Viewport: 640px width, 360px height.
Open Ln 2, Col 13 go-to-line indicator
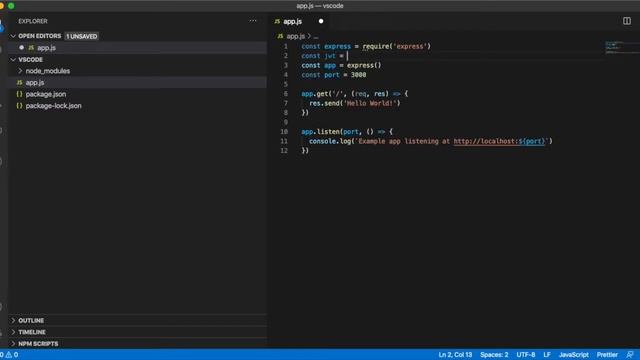tap(455, 355)
